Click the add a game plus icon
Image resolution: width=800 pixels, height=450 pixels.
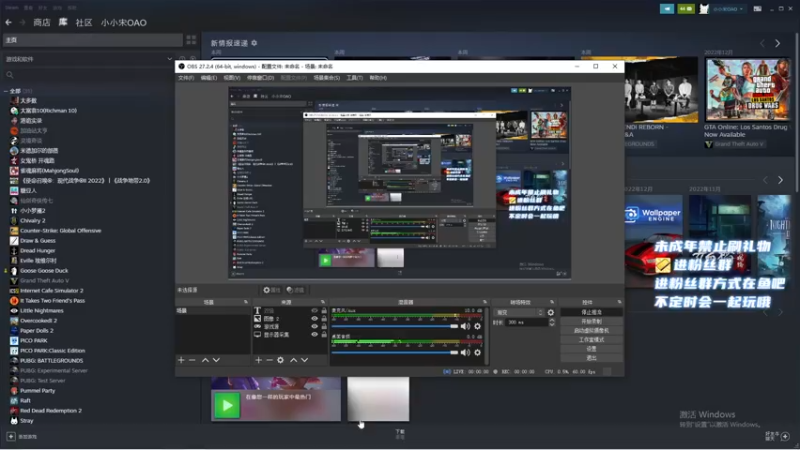pos(11,436)
